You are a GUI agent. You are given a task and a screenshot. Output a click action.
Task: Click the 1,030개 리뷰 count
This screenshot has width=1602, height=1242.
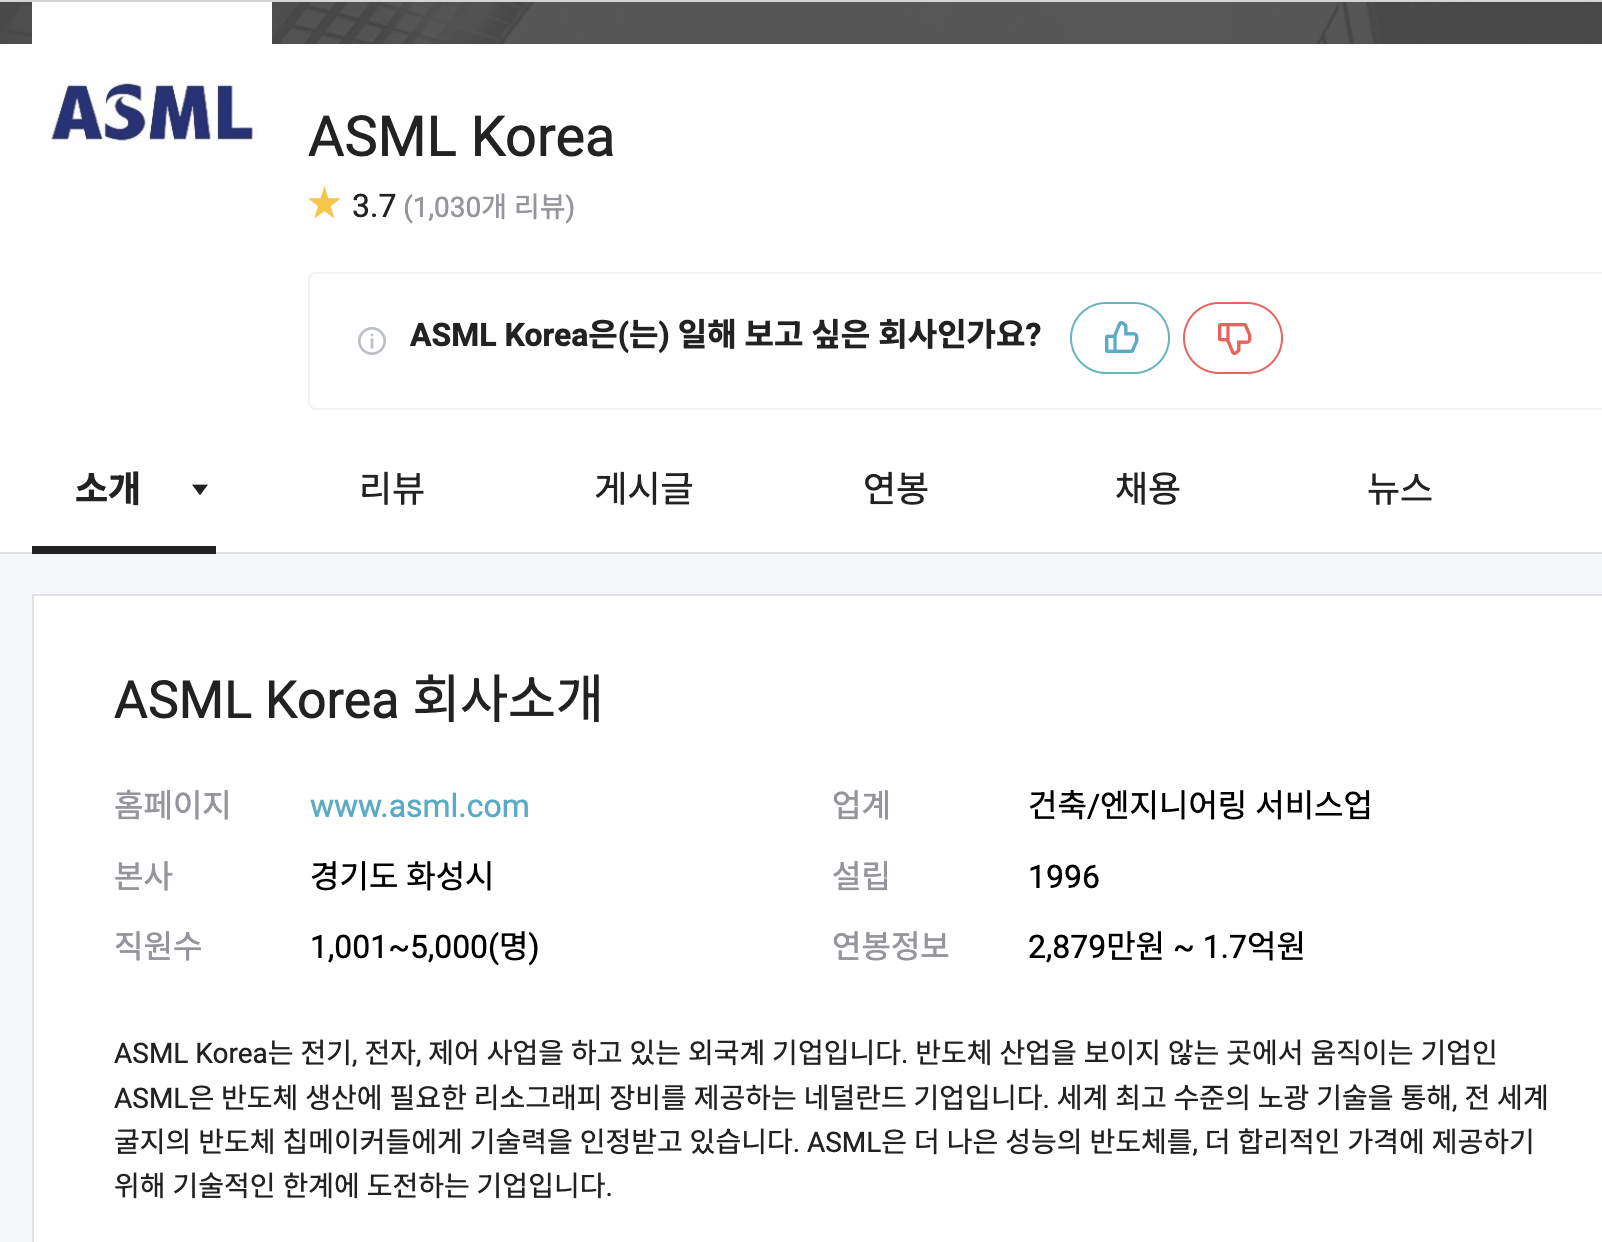(489, 207)
